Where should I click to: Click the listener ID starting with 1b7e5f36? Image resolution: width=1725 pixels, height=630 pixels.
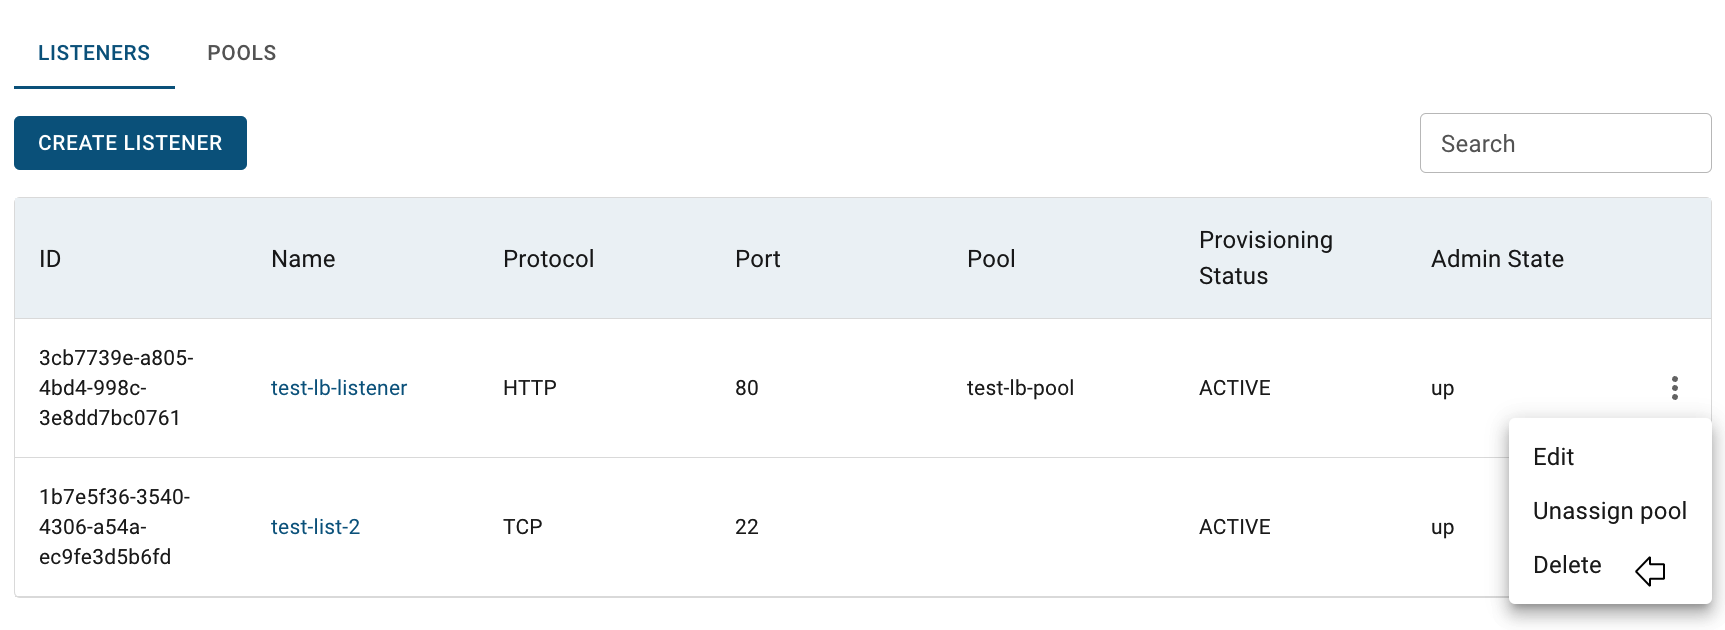[x=114, y=527]
